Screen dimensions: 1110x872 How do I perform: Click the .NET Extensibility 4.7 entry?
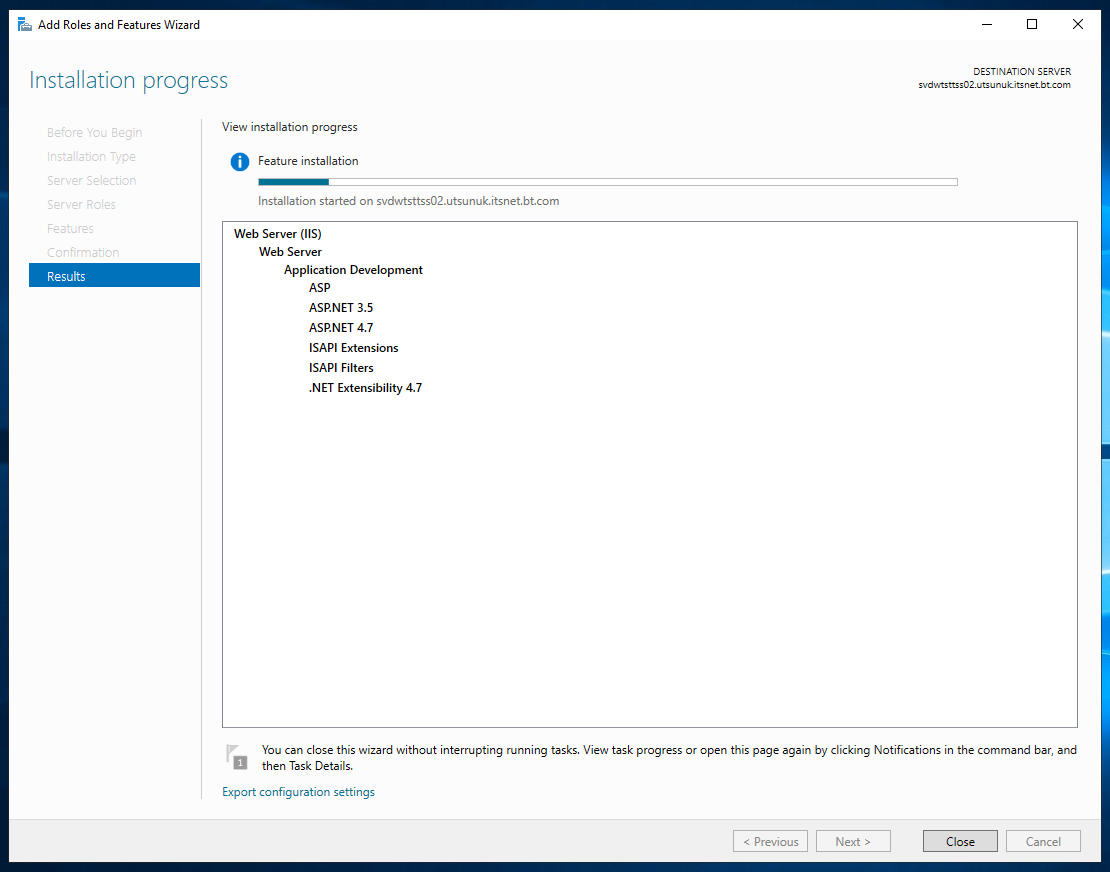tap(365, 388)
